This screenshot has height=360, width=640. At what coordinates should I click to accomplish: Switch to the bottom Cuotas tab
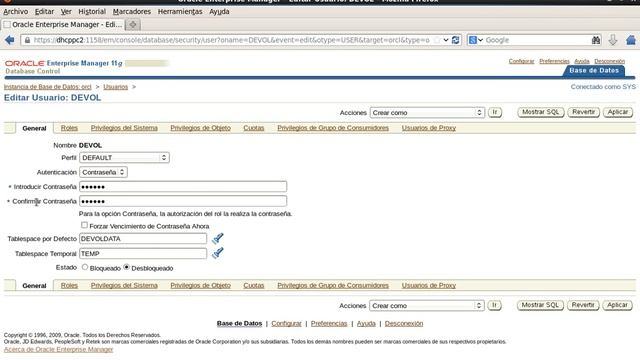point(253,285)
